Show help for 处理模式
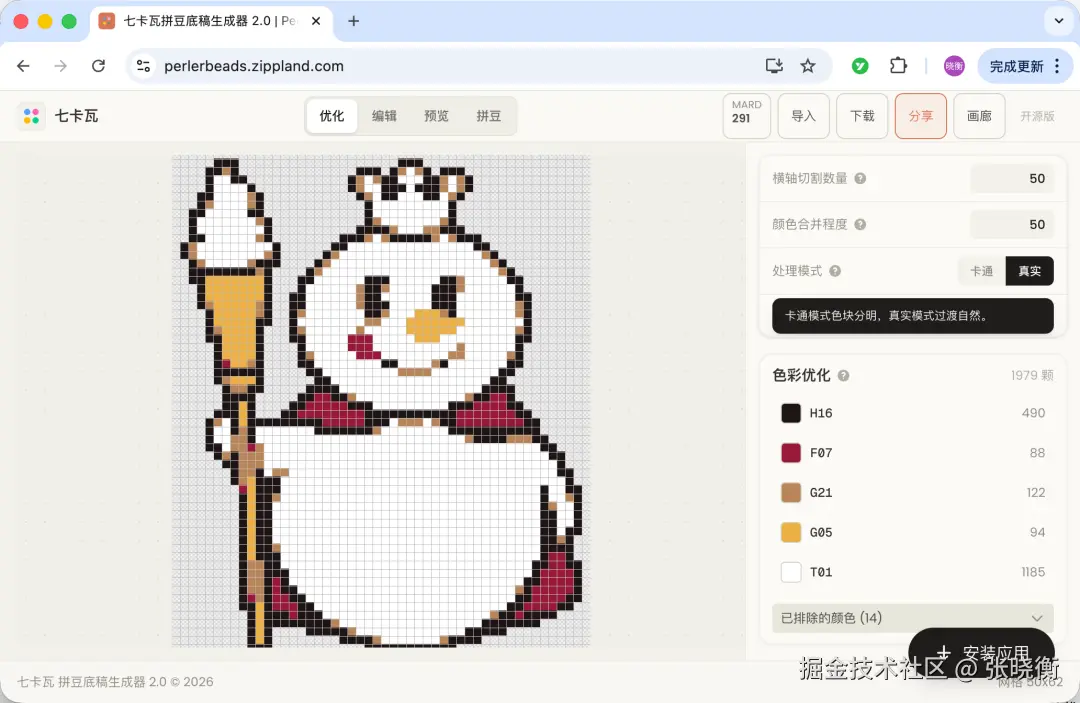 835,271
